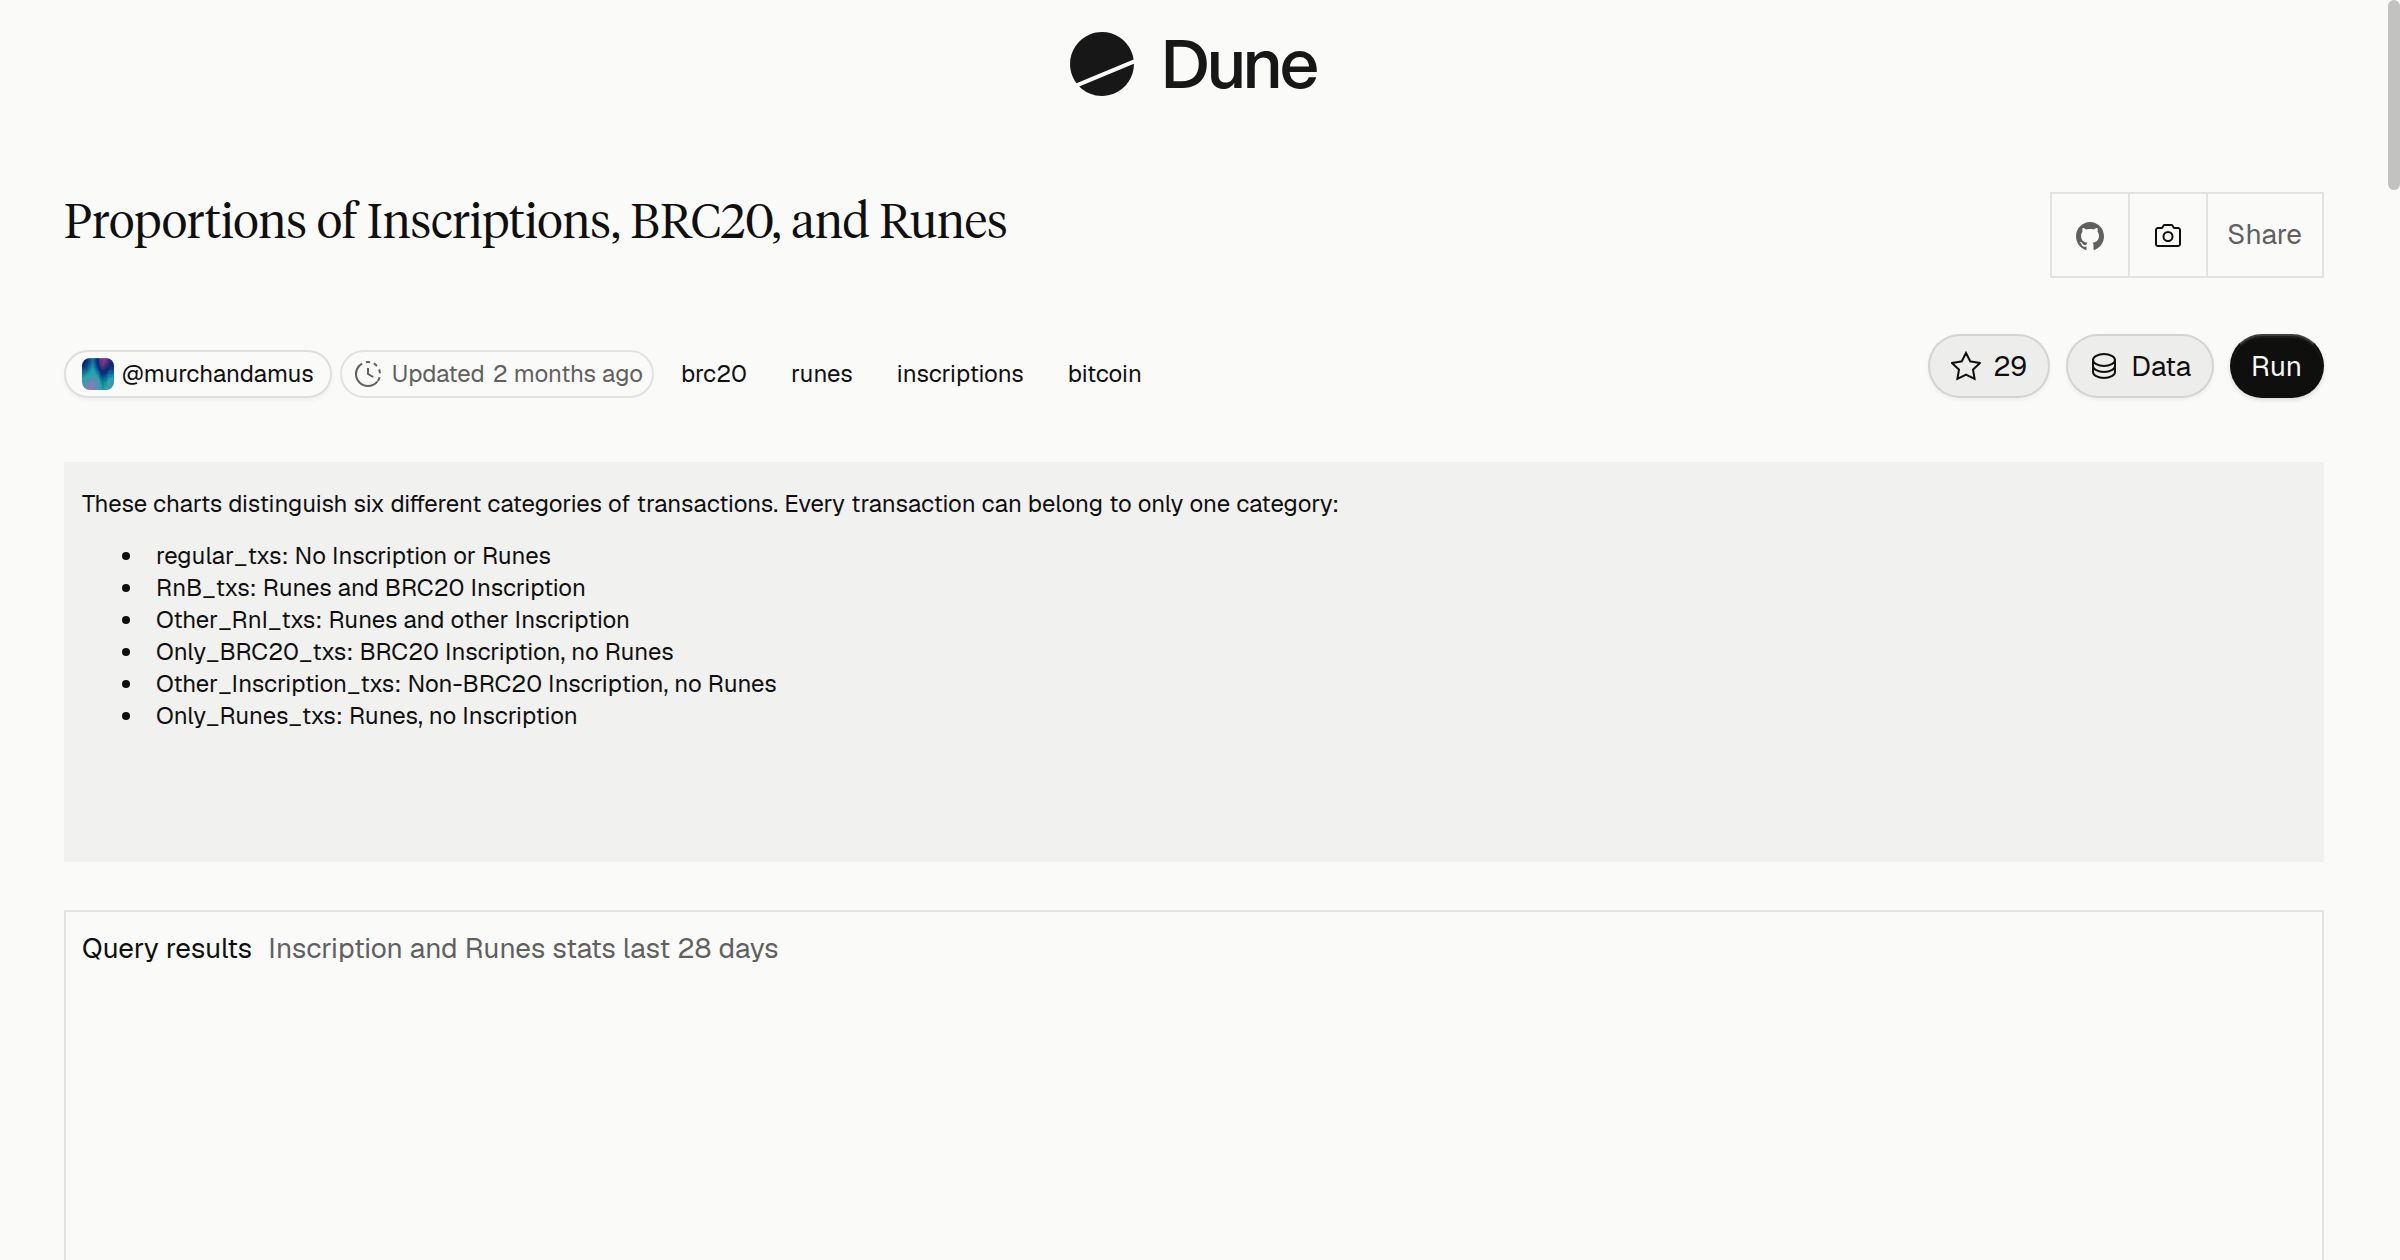Screen dimensions: 2400x1260
Task: Click the 'Only_BRC20_txs' list line
Action: click(414, 652)
